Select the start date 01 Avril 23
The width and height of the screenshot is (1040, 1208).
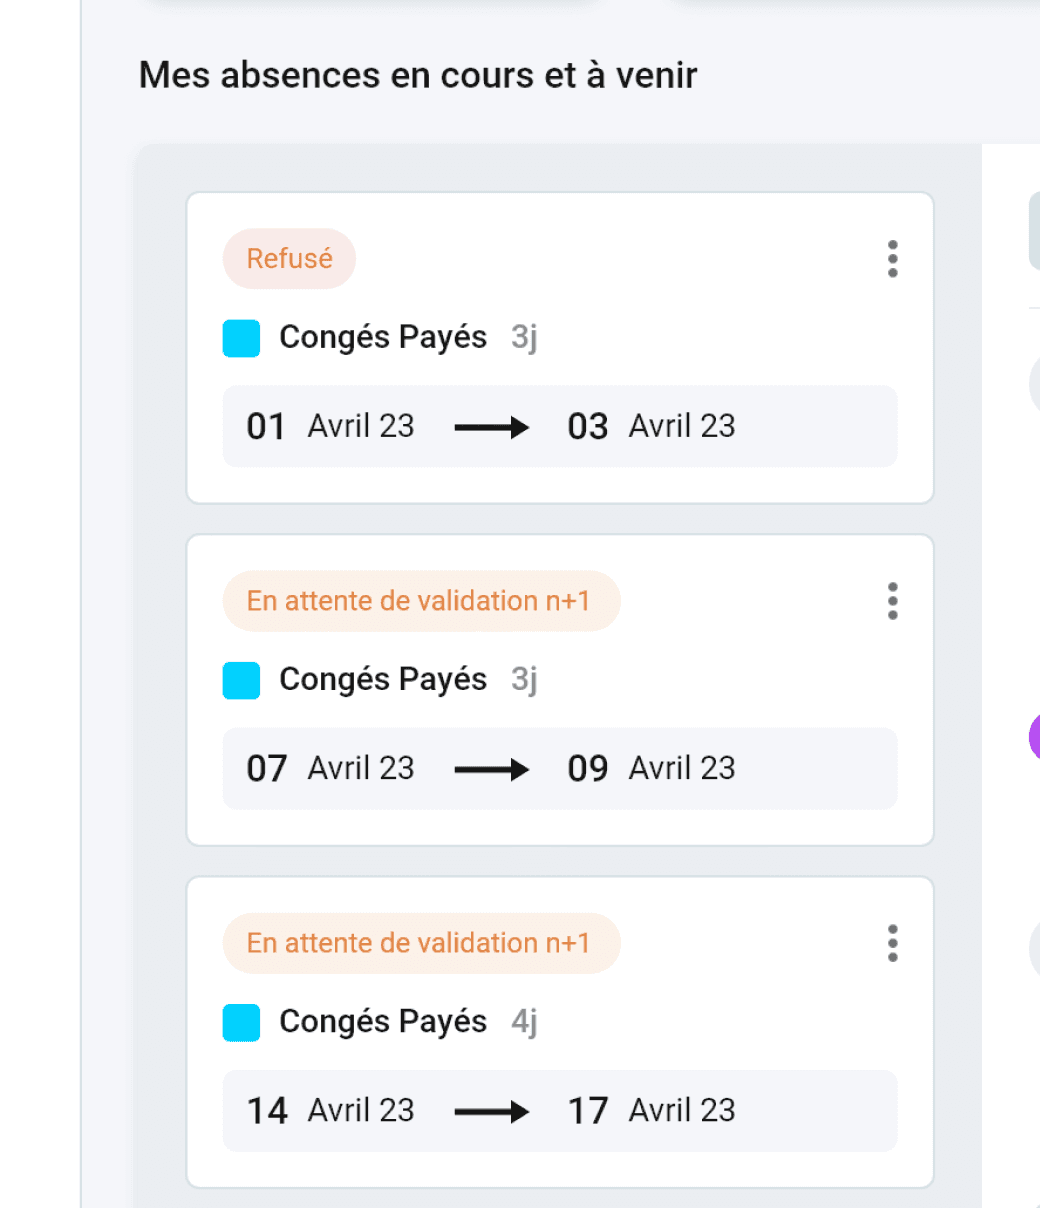coord(330,427)
